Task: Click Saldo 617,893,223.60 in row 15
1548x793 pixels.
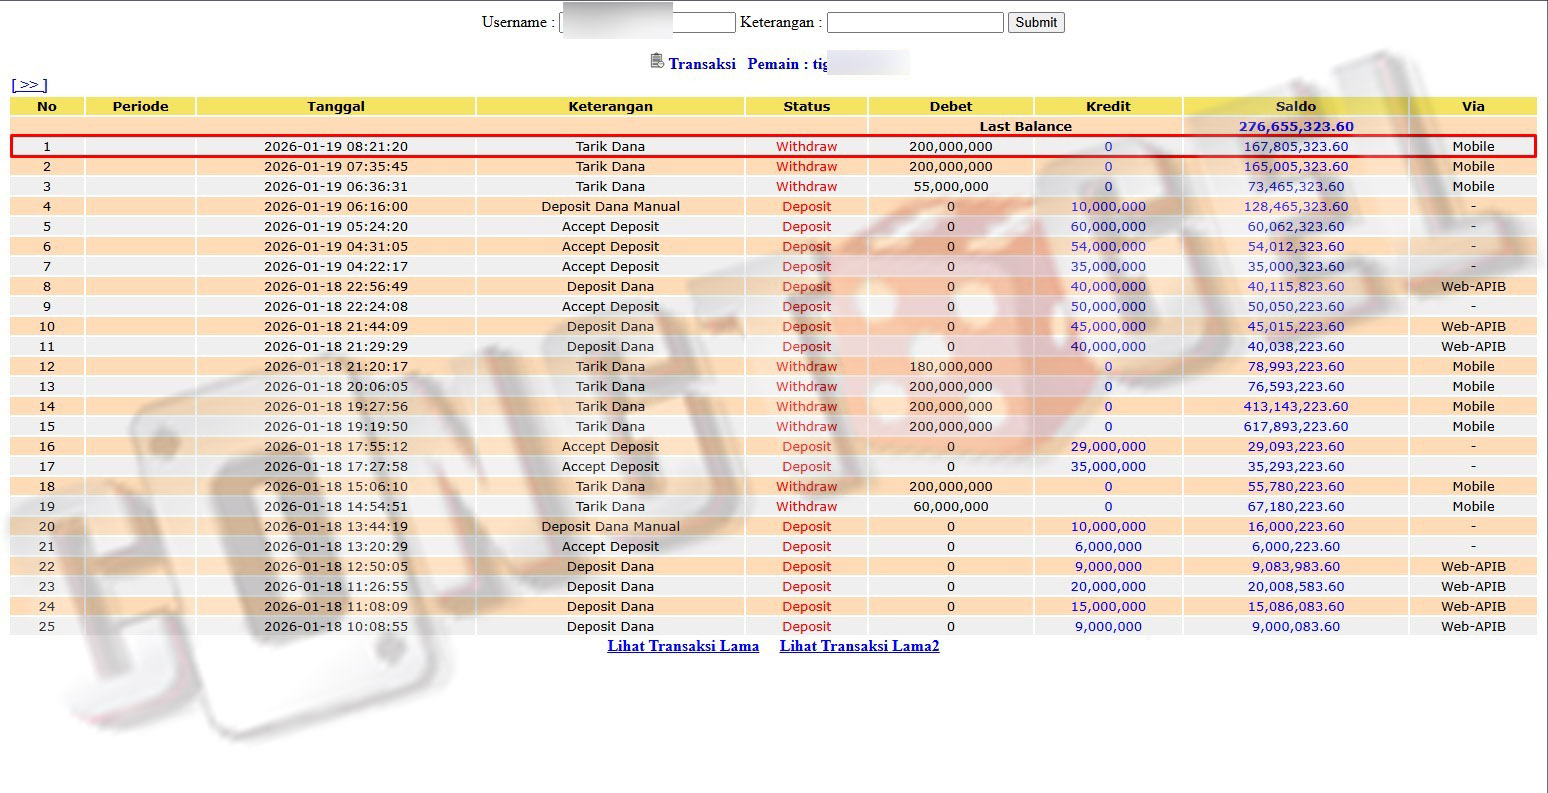Action: coord(1295,426)
